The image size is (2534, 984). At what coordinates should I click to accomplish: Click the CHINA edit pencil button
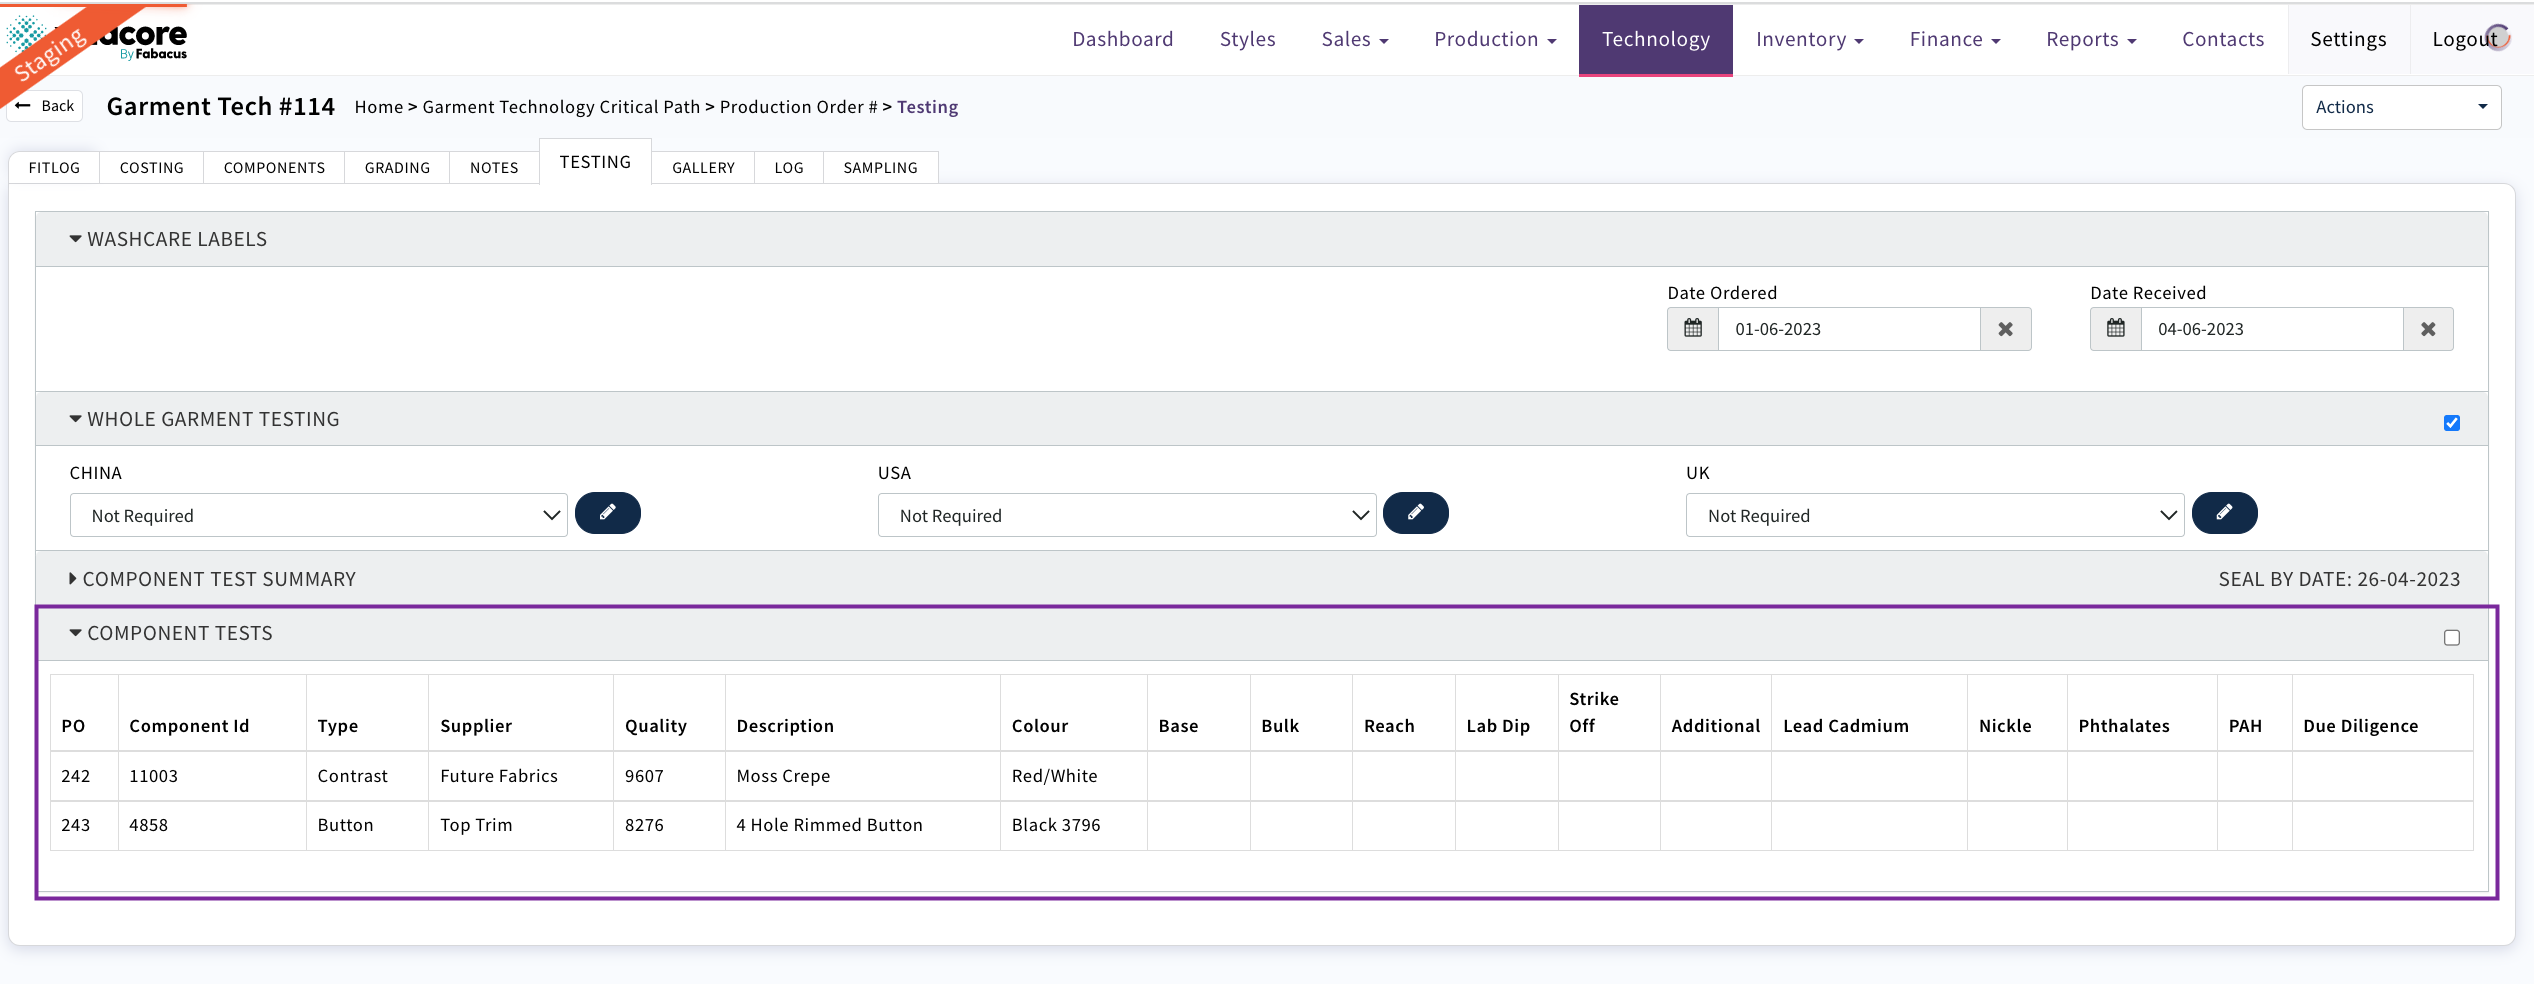coord(607,513)
